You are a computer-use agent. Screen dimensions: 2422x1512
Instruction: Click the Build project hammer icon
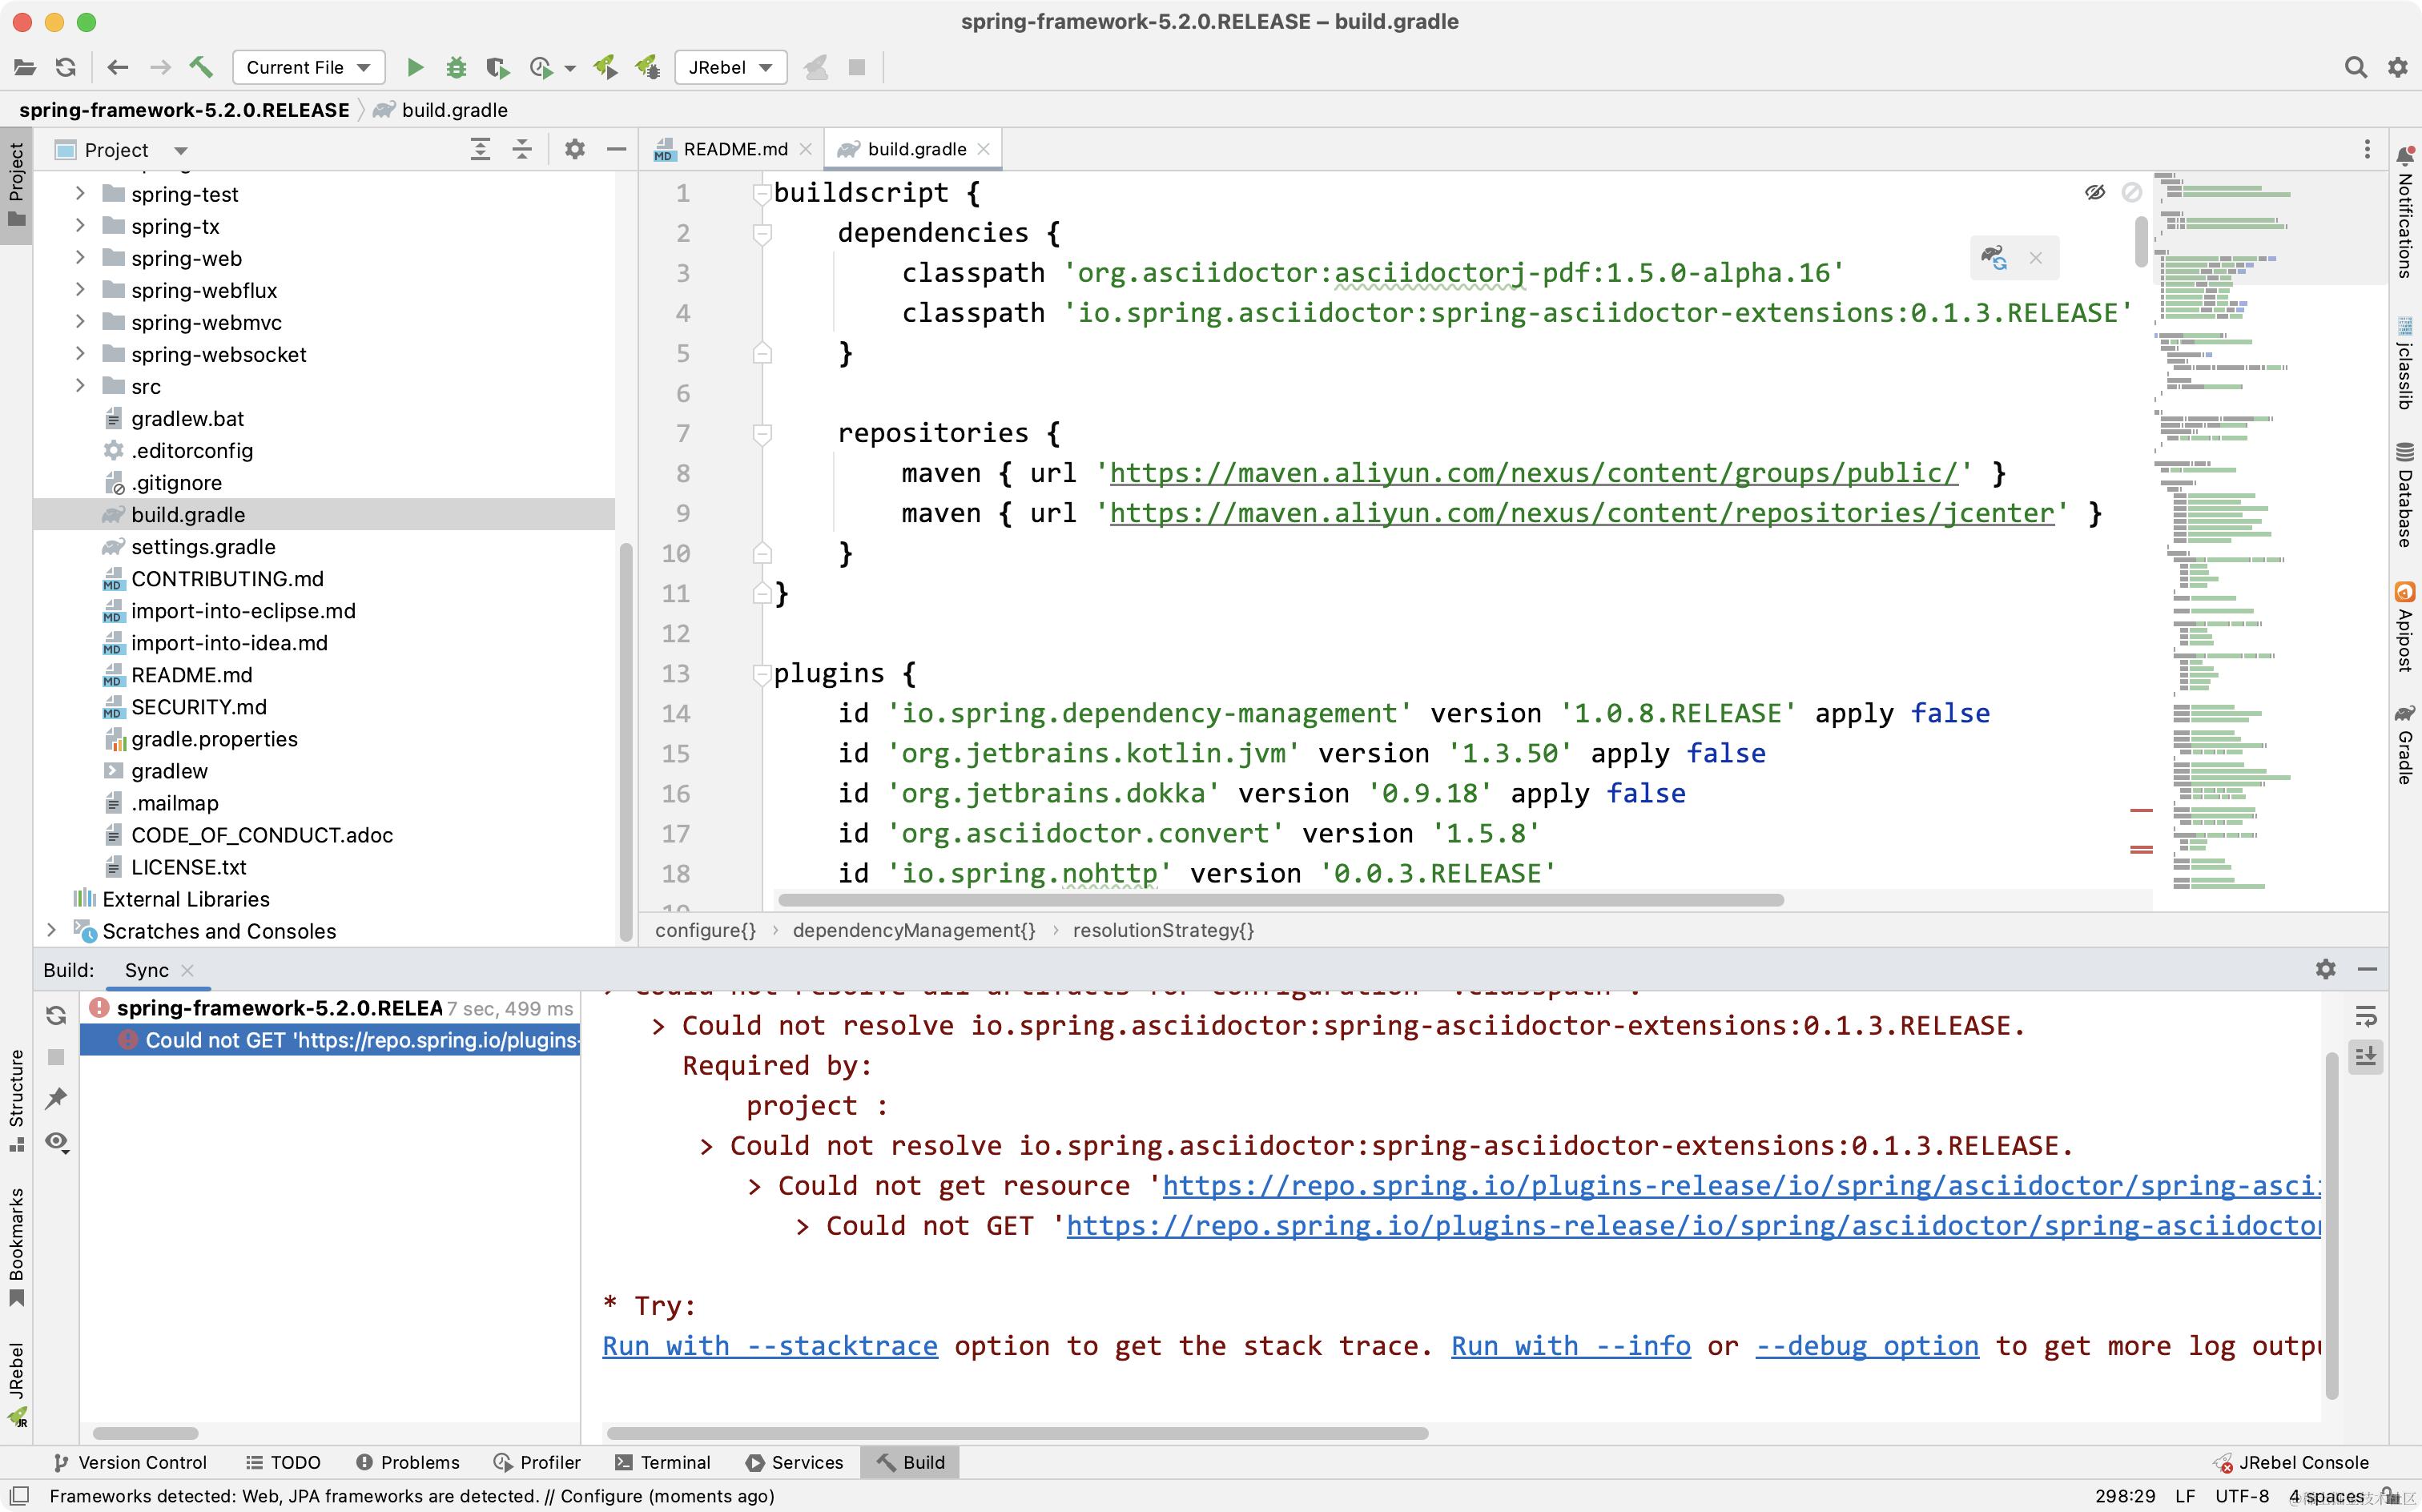[x=201, y=68]
